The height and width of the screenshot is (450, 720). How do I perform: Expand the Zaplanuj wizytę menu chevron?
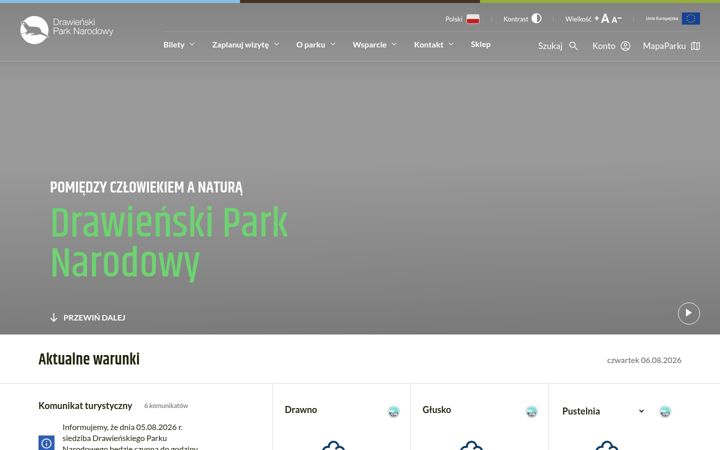point(276,45)
